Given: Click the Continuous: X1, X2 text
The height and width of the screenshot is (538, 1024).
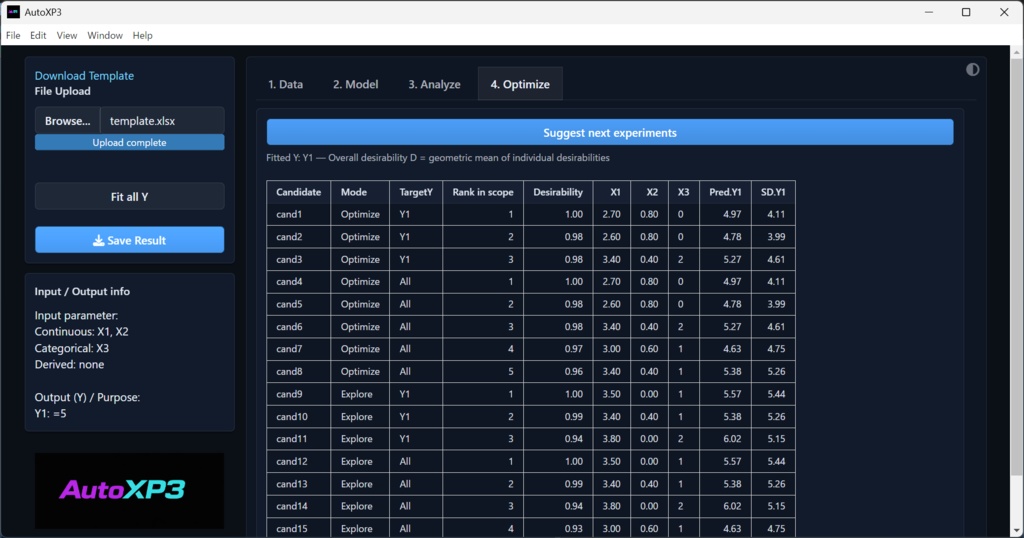Looking at the screenshot, I should [82, 332].
